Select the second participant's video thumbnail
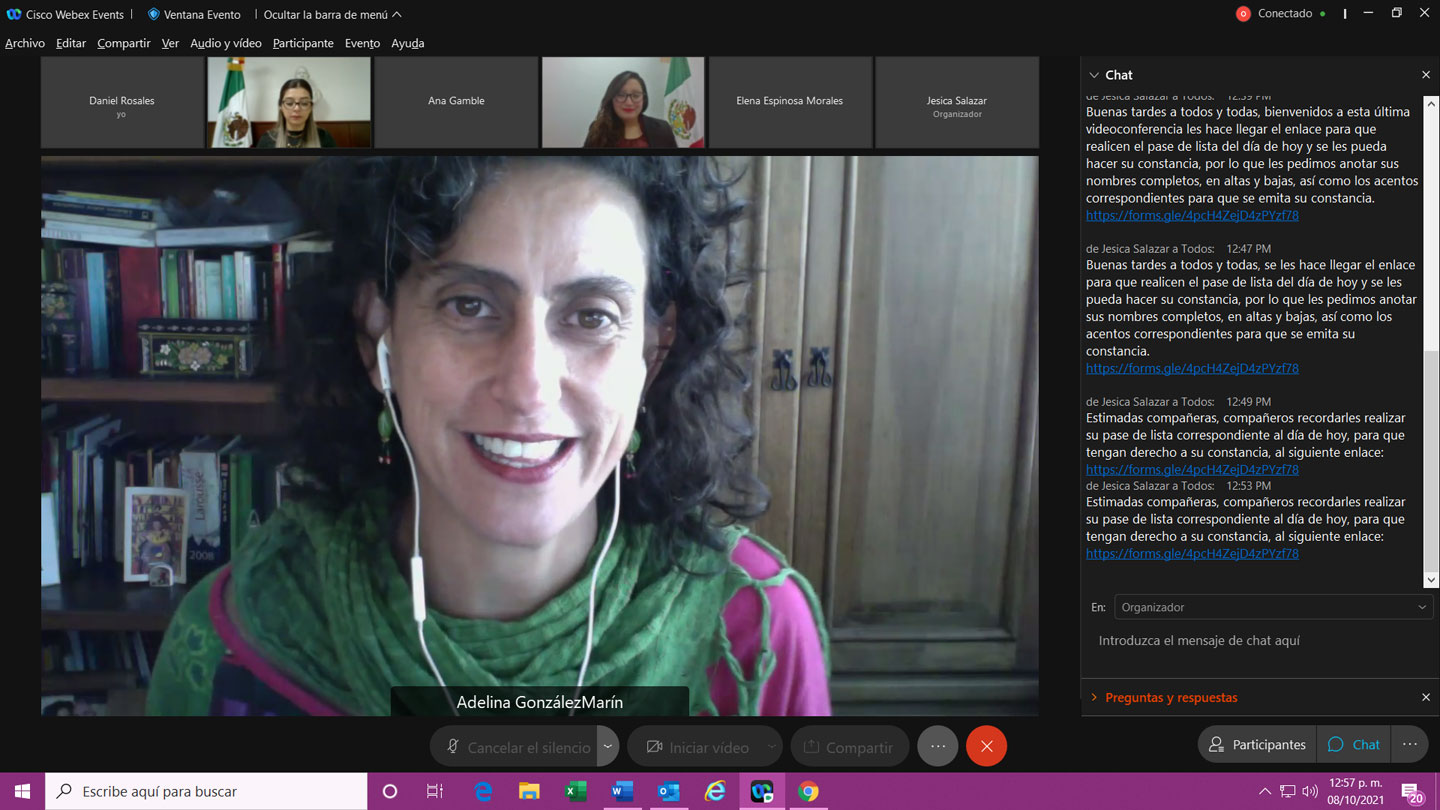This screenshot has width=1440, height=810. coord(289,102)
